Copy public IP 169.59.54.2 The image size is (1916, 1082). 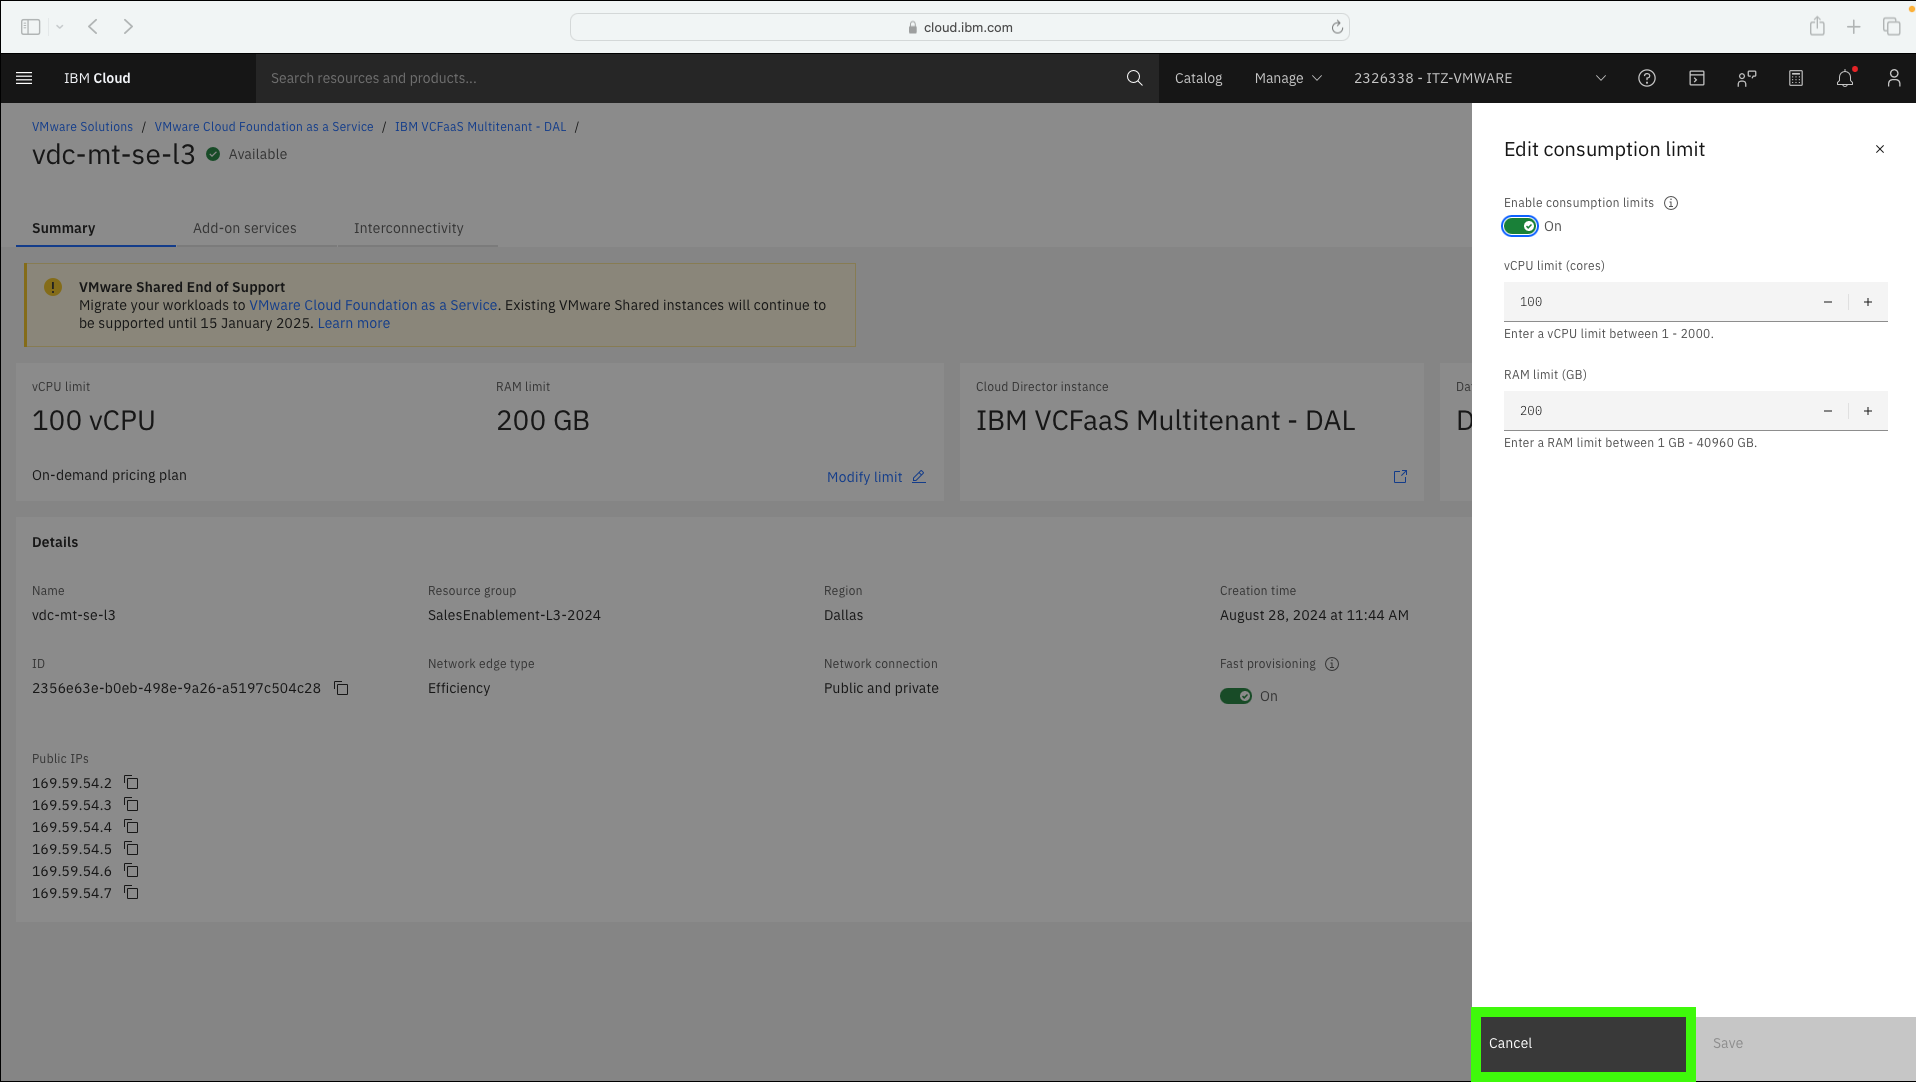(x=131, y=782)
